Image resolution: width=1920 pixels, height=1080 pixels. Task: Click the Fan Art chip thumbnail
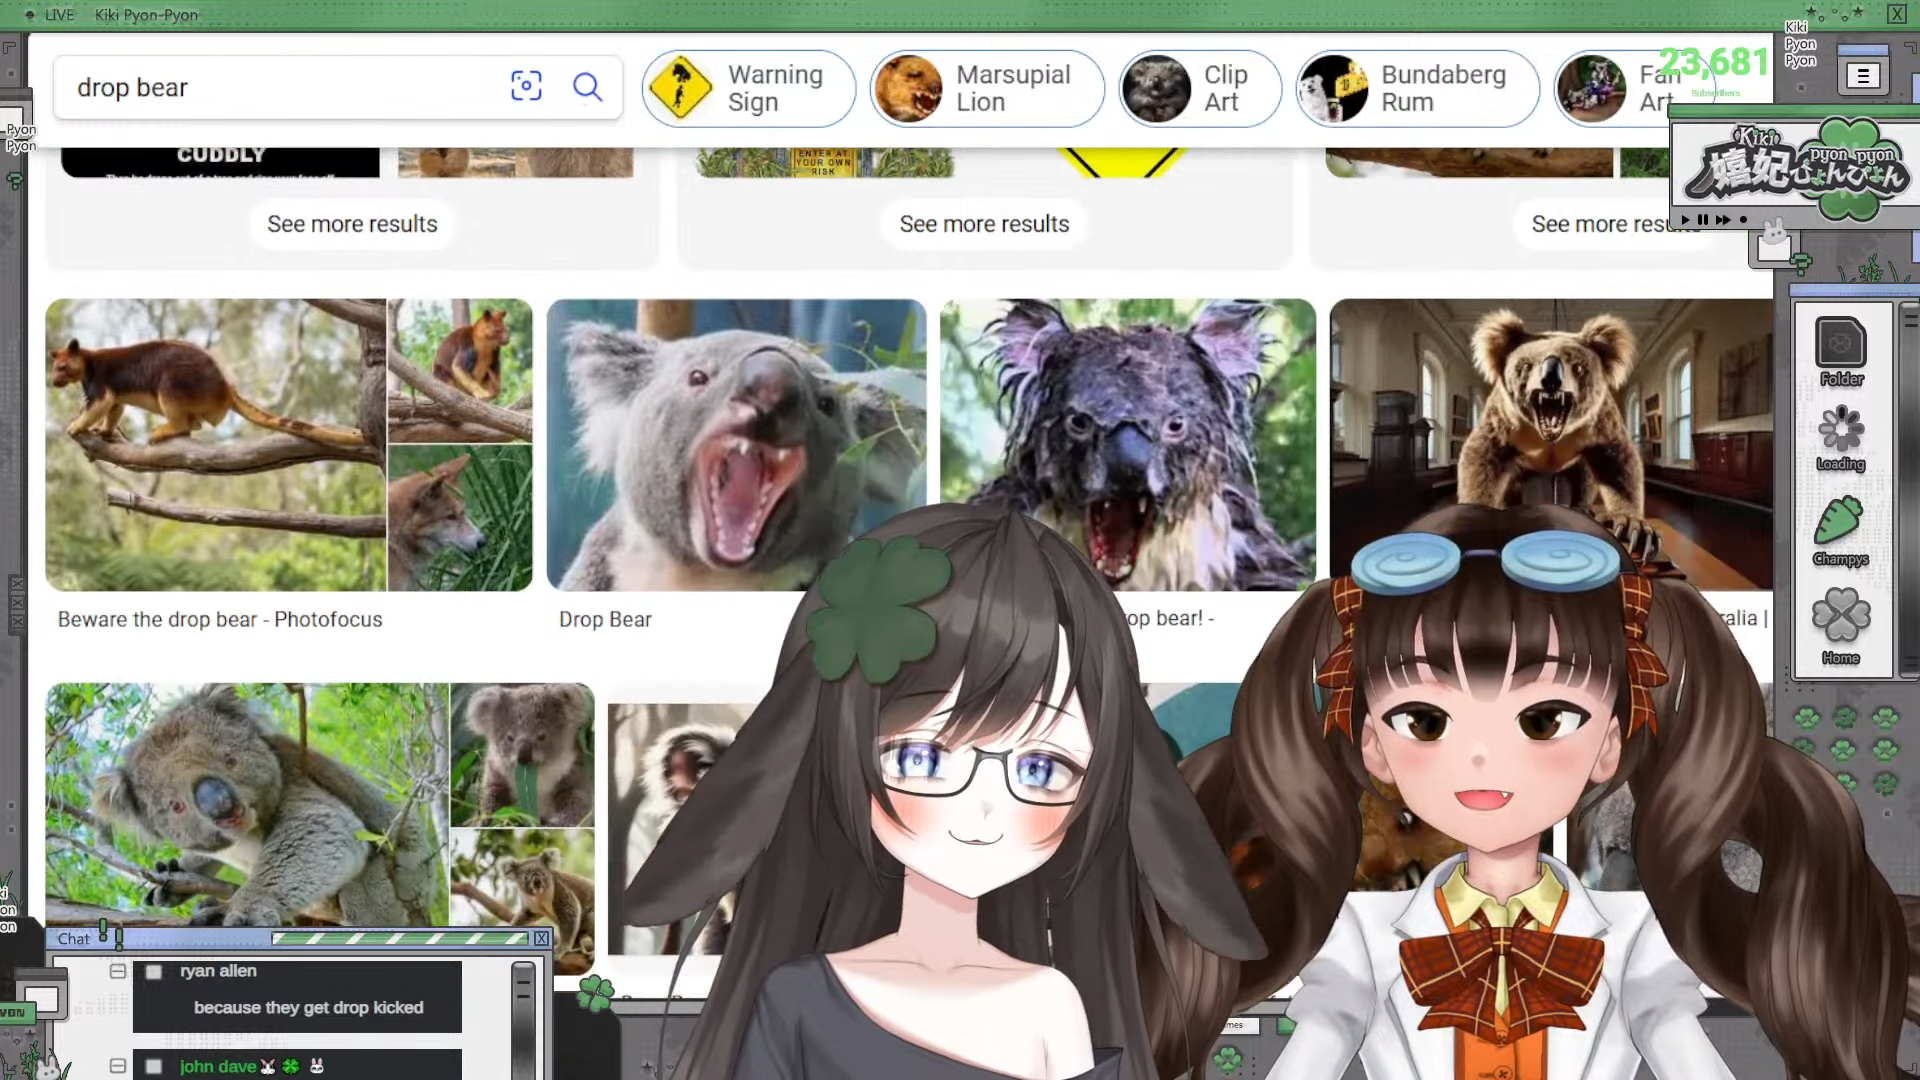pyautogui.click(x=1591, y=88)
